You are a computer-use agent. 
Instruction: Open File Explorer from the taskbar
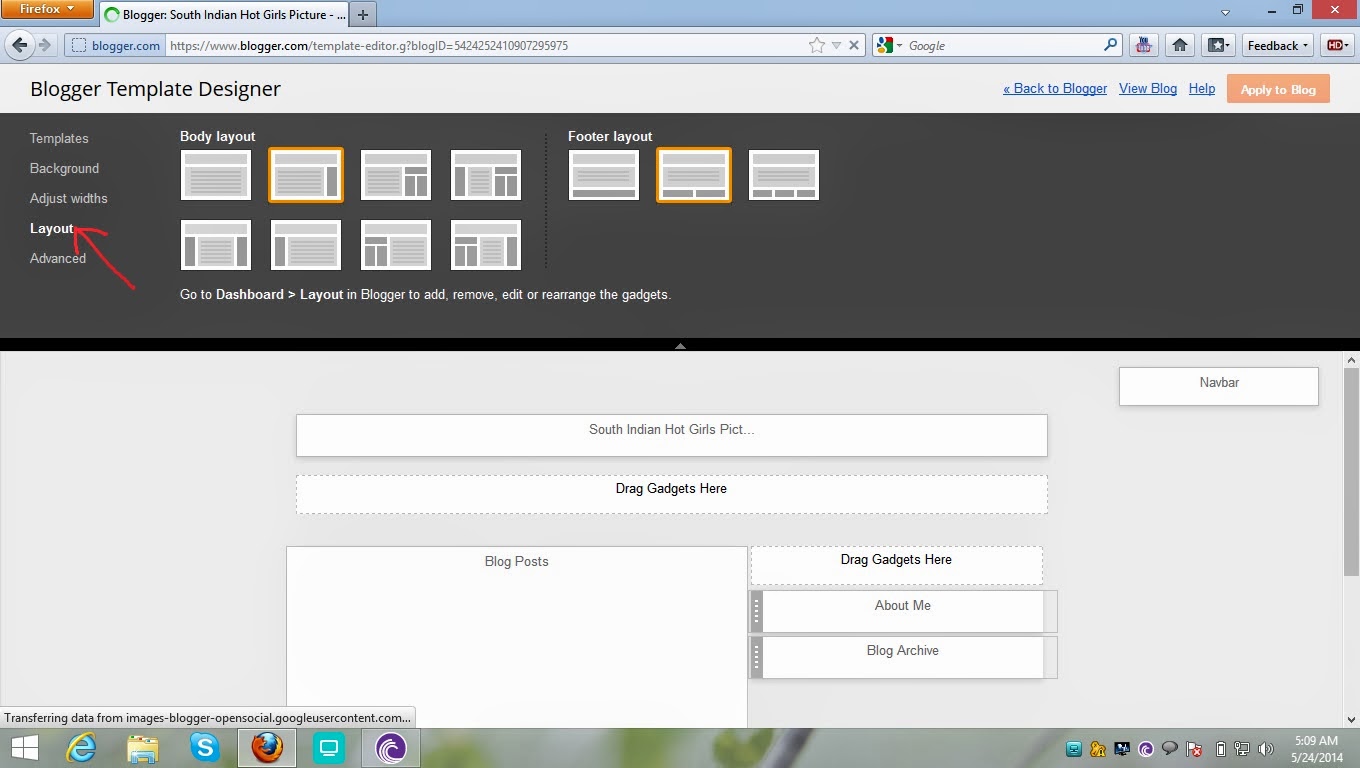coord(143,748)
